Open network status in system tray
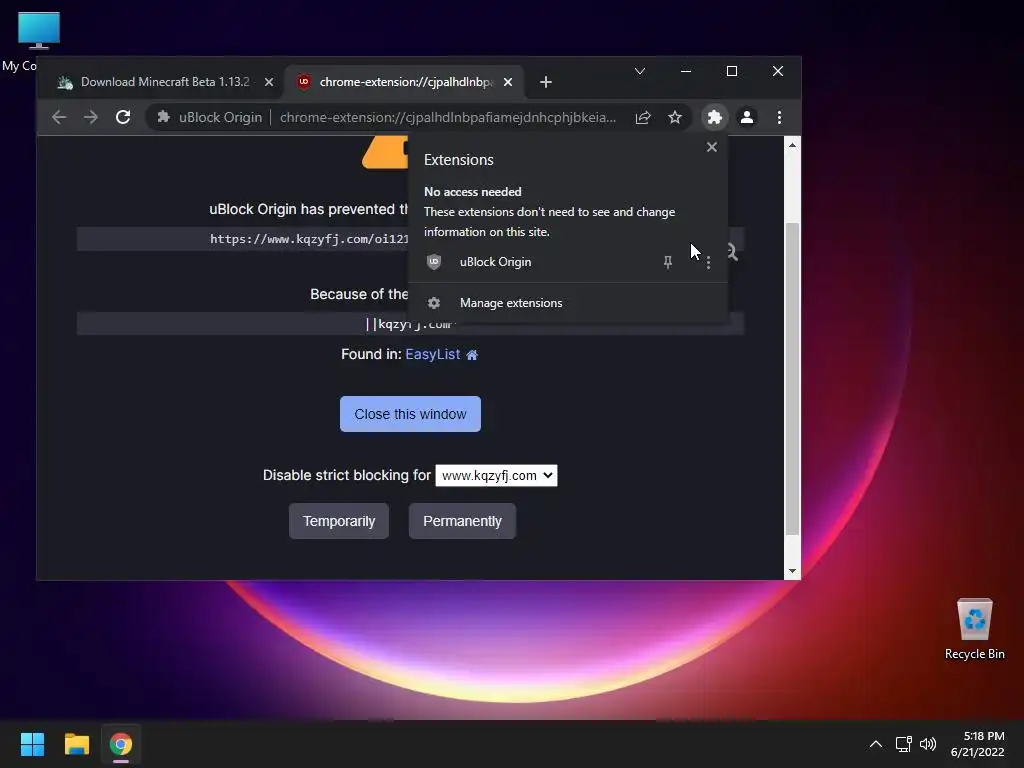The width and height of the screenshot is (1024, 768). (x=903, y=744)
